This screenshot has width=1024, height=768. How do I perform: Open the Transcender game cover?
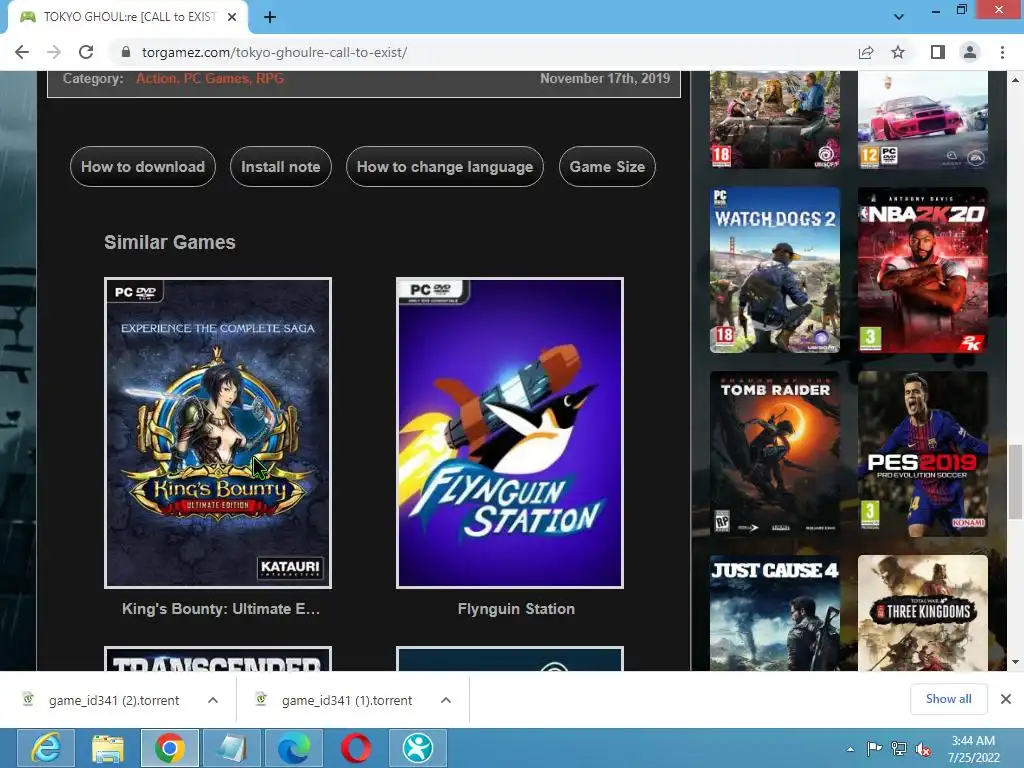click(218, 658)
